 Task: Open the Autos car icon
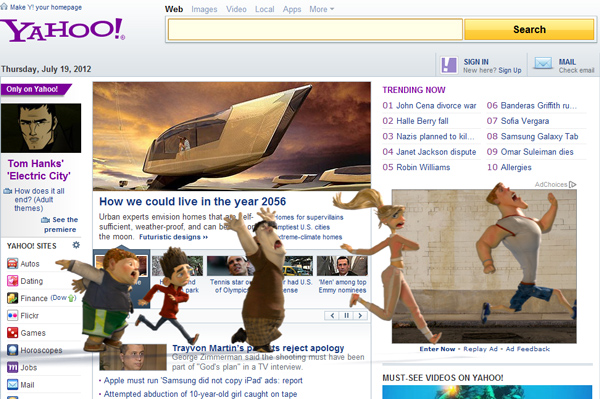pos(12,264)
